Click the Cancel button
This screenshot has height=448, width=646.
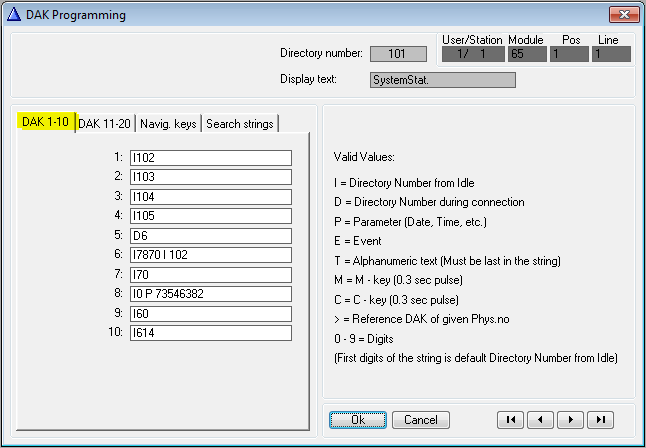421,420
